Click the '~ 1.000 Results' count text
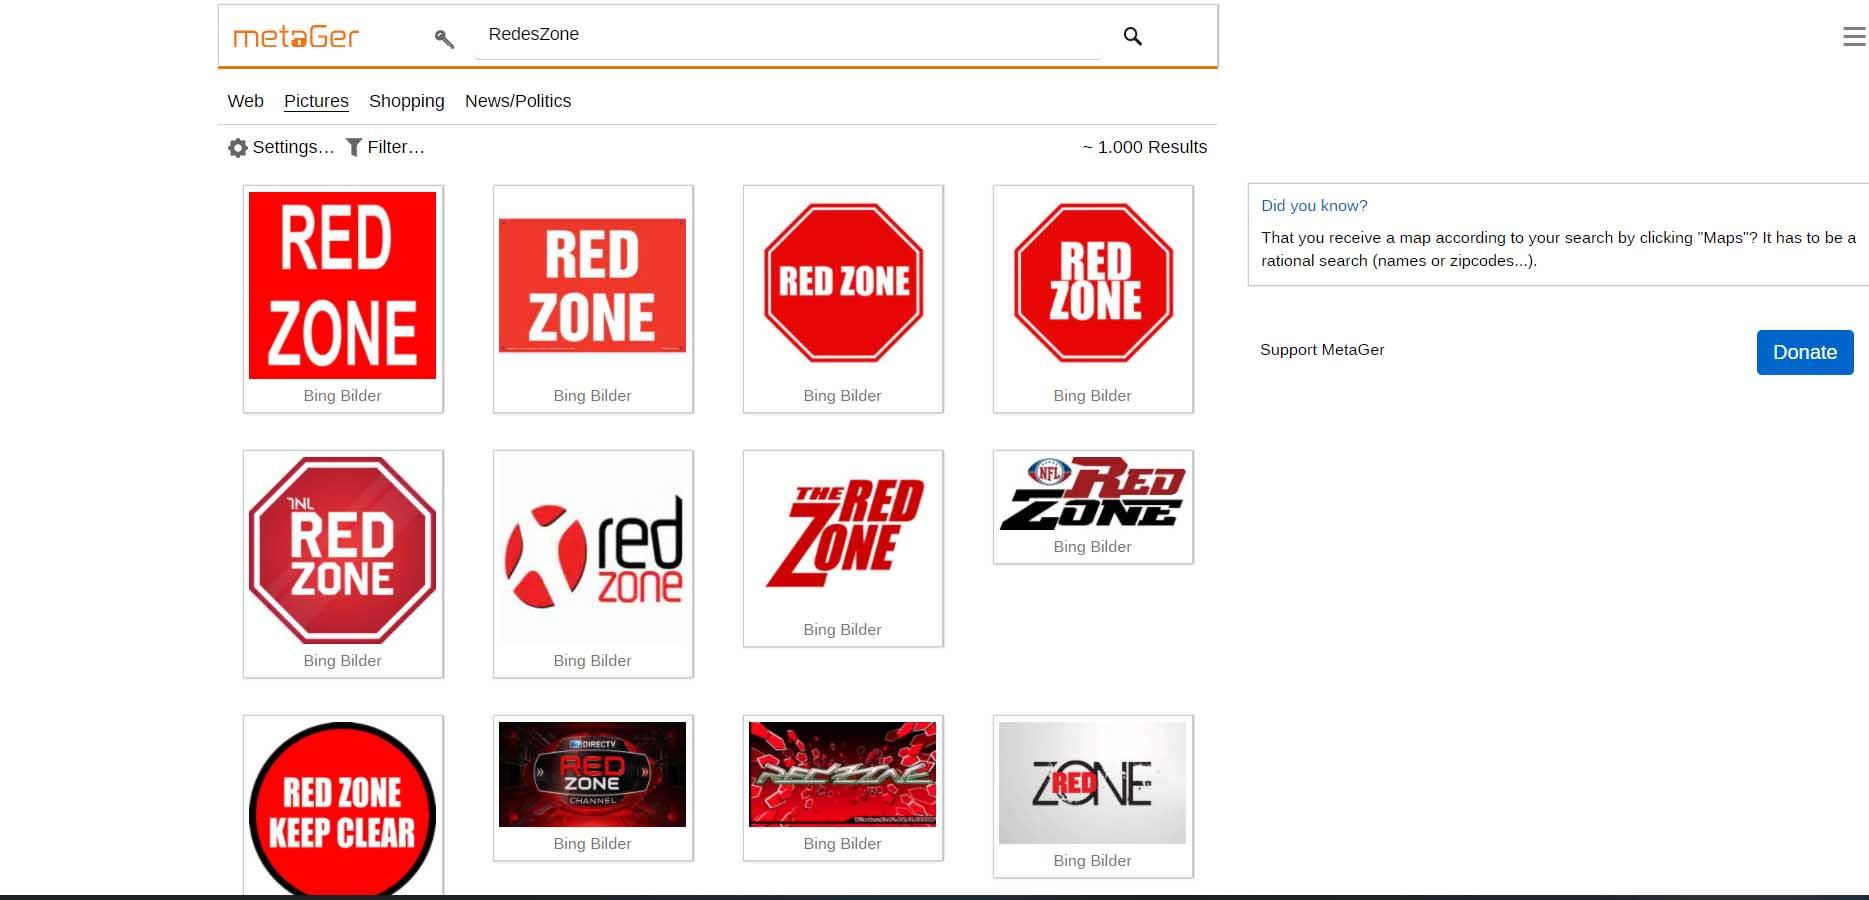This screenshot has height=900, width=1869. click(x=1144, y=147)
